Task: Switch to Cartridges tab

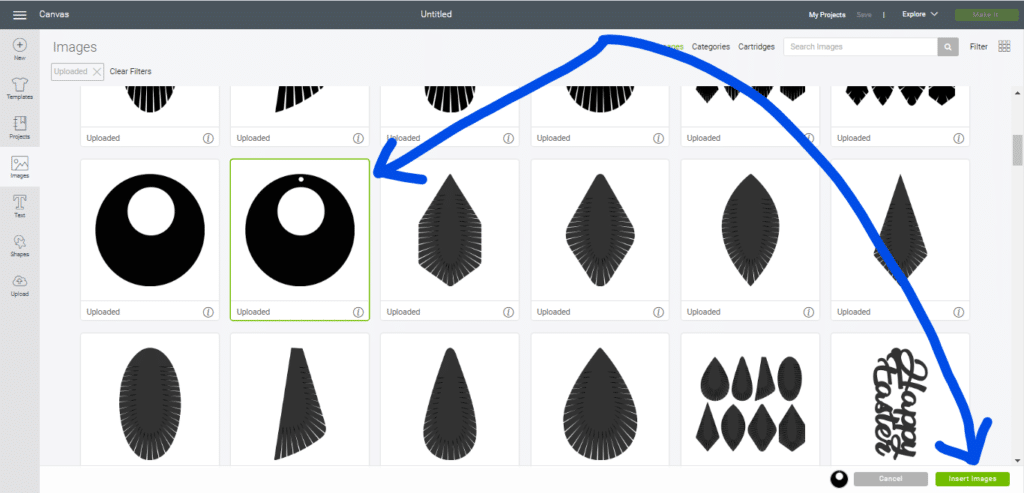Action: pos(756,47)
